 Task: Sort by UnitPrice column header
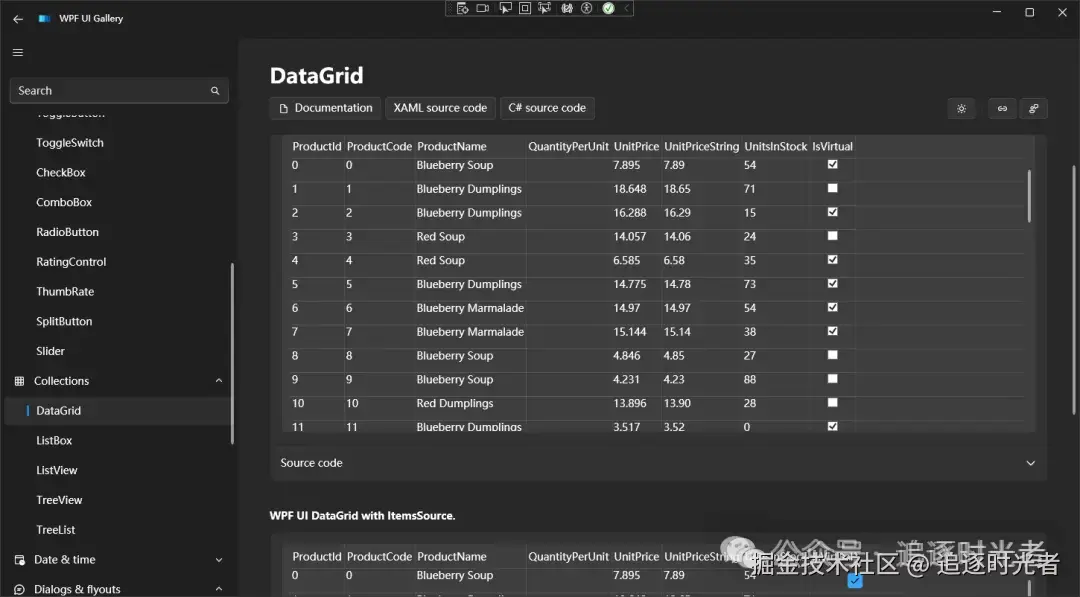[636, 147]
